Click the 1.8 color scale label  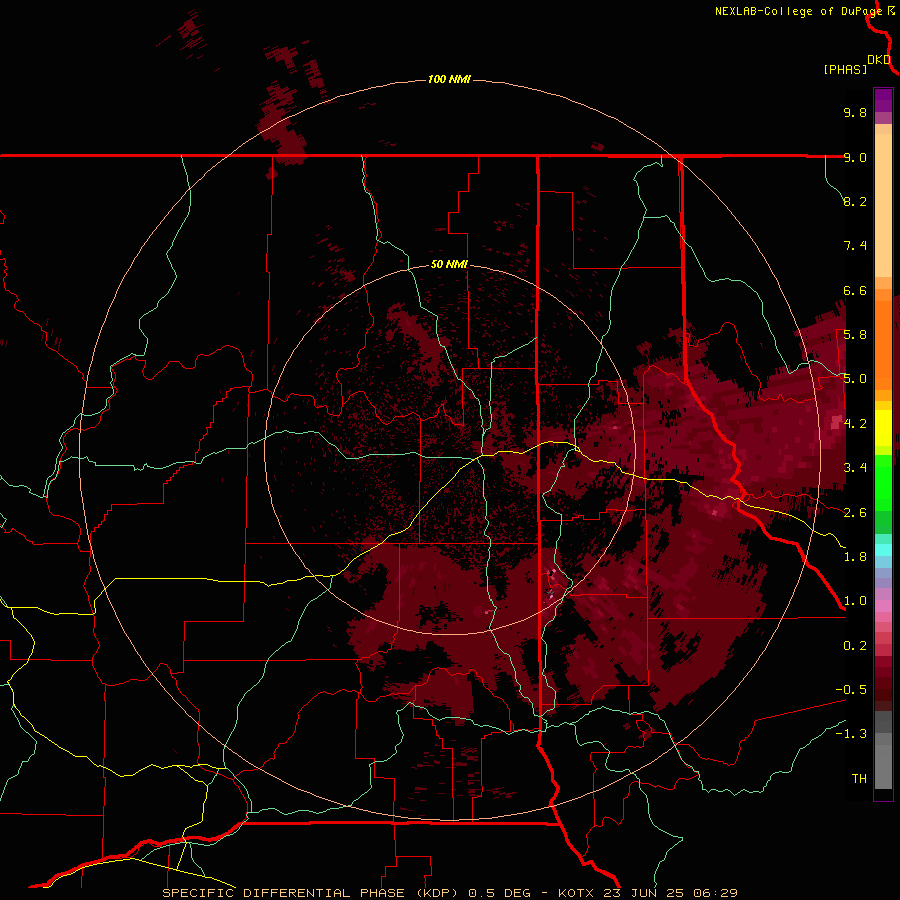(855, 557)
